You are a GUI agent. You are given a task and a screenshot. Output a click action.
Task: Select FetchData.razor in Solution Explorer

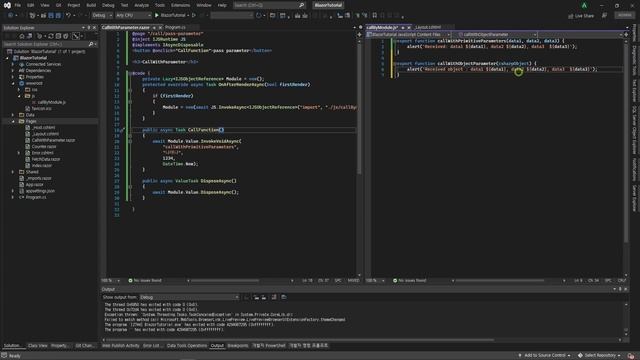tap(46, 159)
